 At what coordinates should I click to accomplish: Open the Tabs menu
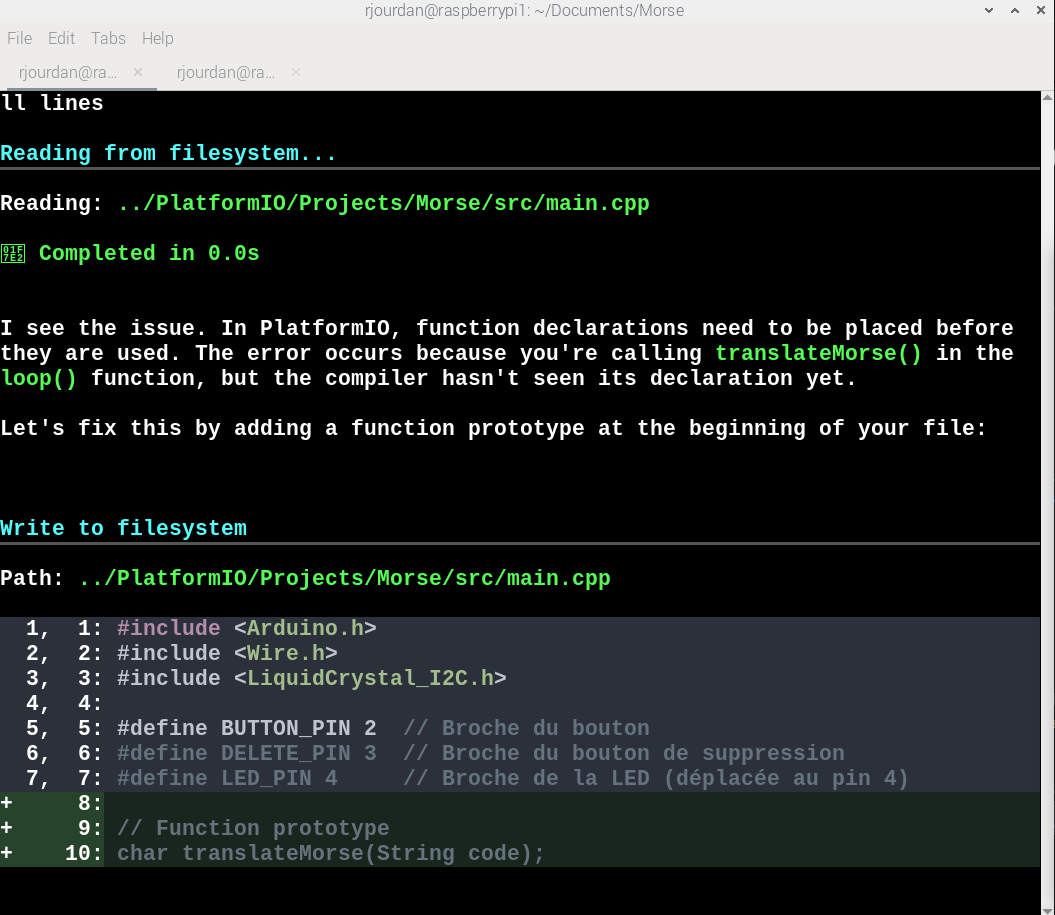click(x=108, y=38)
